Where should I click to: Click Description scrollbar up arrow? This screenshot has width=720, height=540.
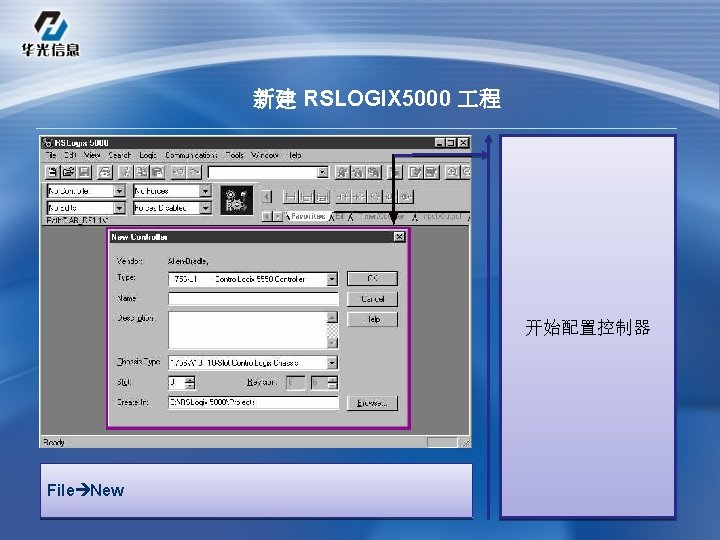click(x=332, y=317)
